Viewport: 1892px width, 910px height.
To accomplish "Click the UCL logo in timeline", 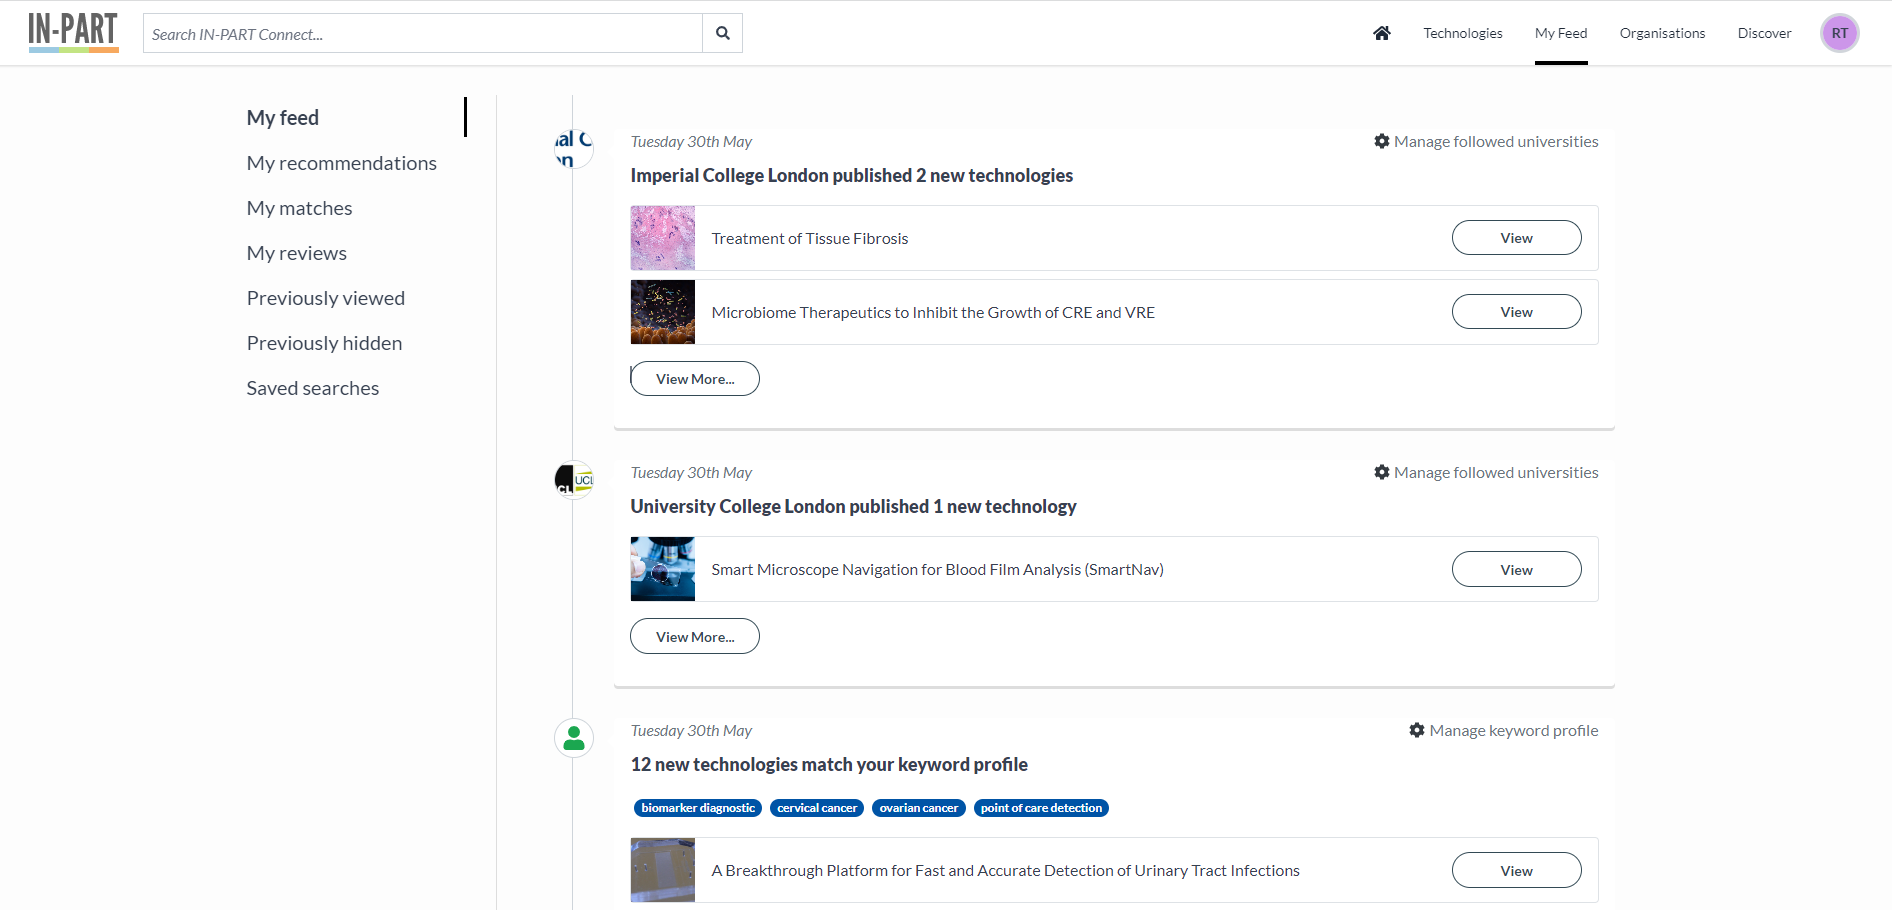I will click(x=574, y=480).
